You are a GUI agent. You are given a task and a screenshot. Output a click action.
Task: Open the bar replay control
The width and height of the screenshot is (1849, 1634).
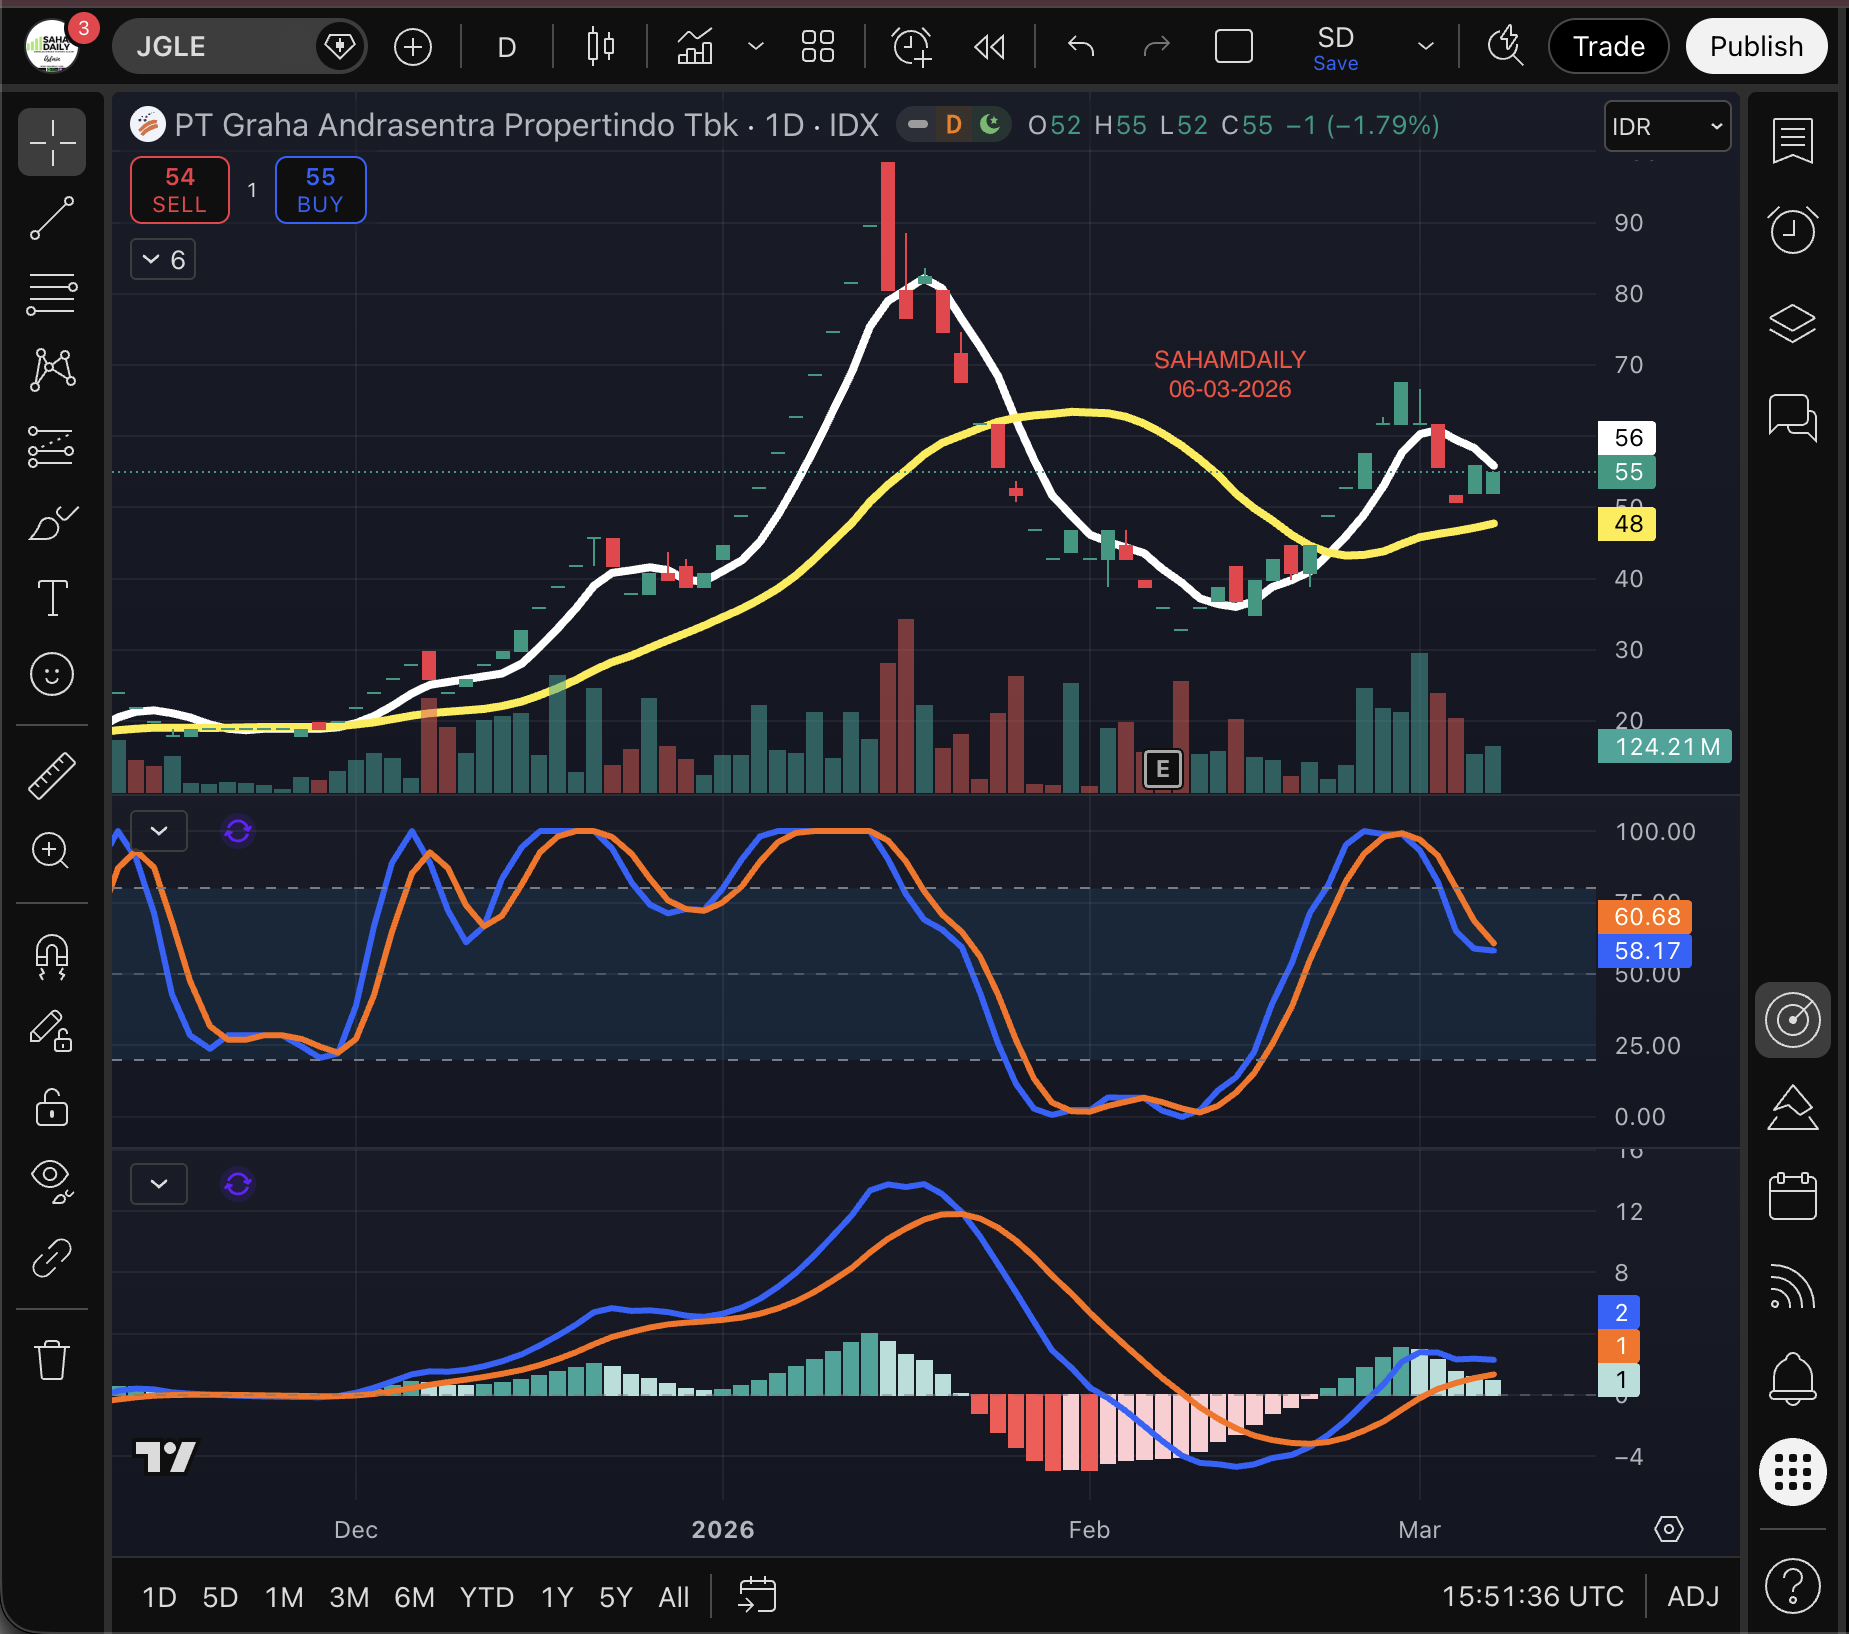coord(989,47)
